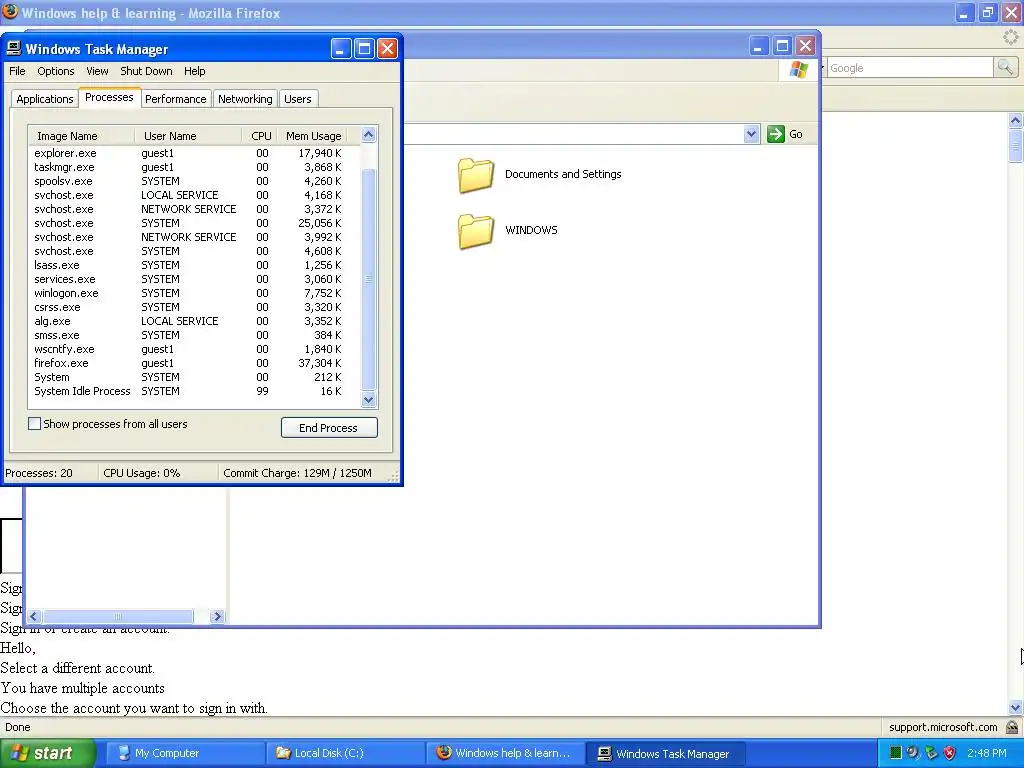This screenshot has width=1024, height=768.
Task: Click 'Select a different account.' text in Firefox
Action: pos(78,668)
